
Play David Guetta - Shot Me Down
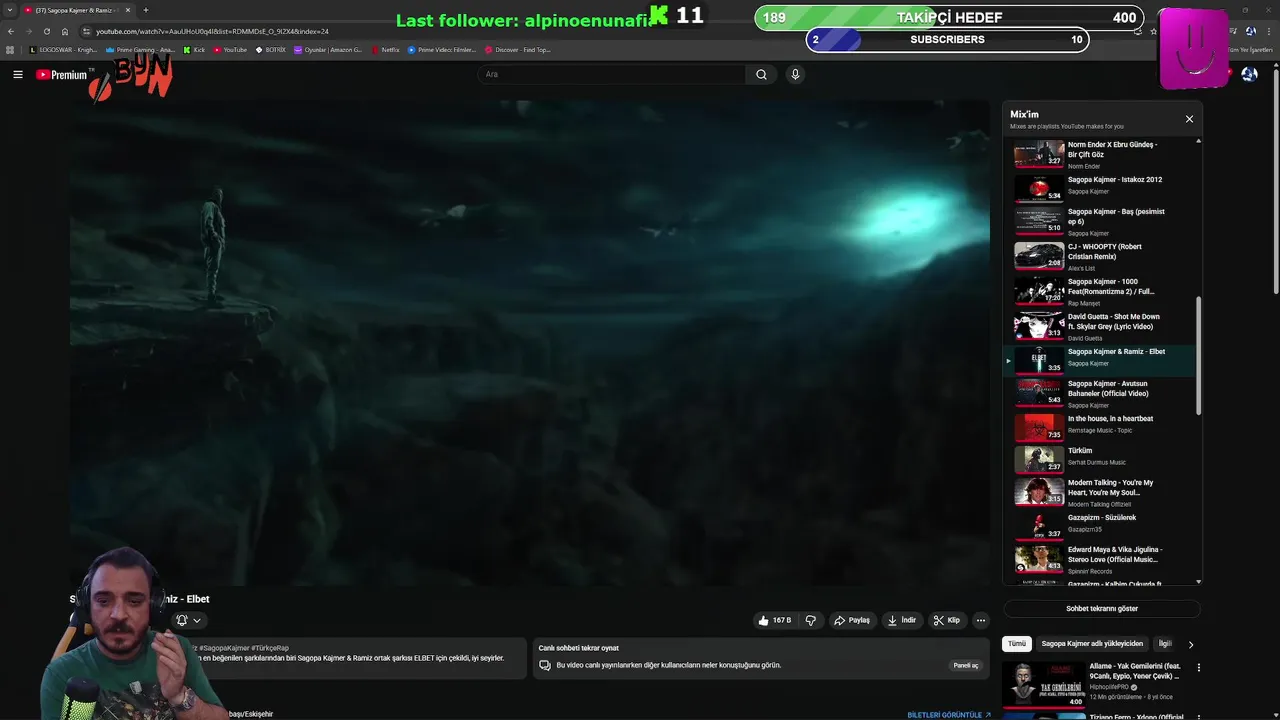[1099, 326]
